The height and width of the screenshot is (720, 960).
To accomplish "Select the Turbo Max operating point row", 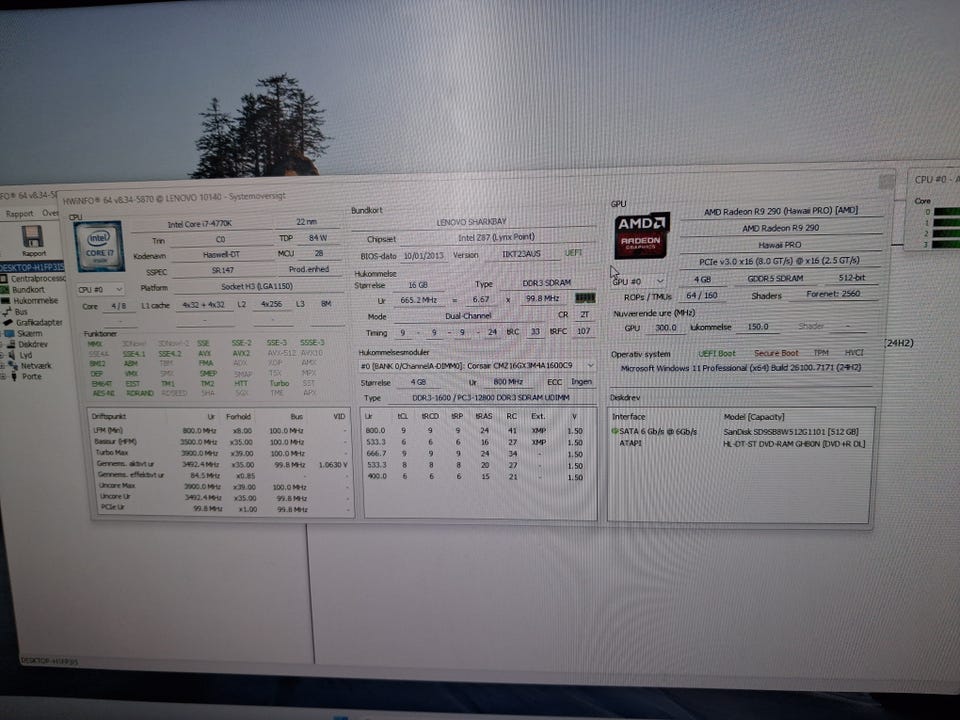I will point(222,453).
